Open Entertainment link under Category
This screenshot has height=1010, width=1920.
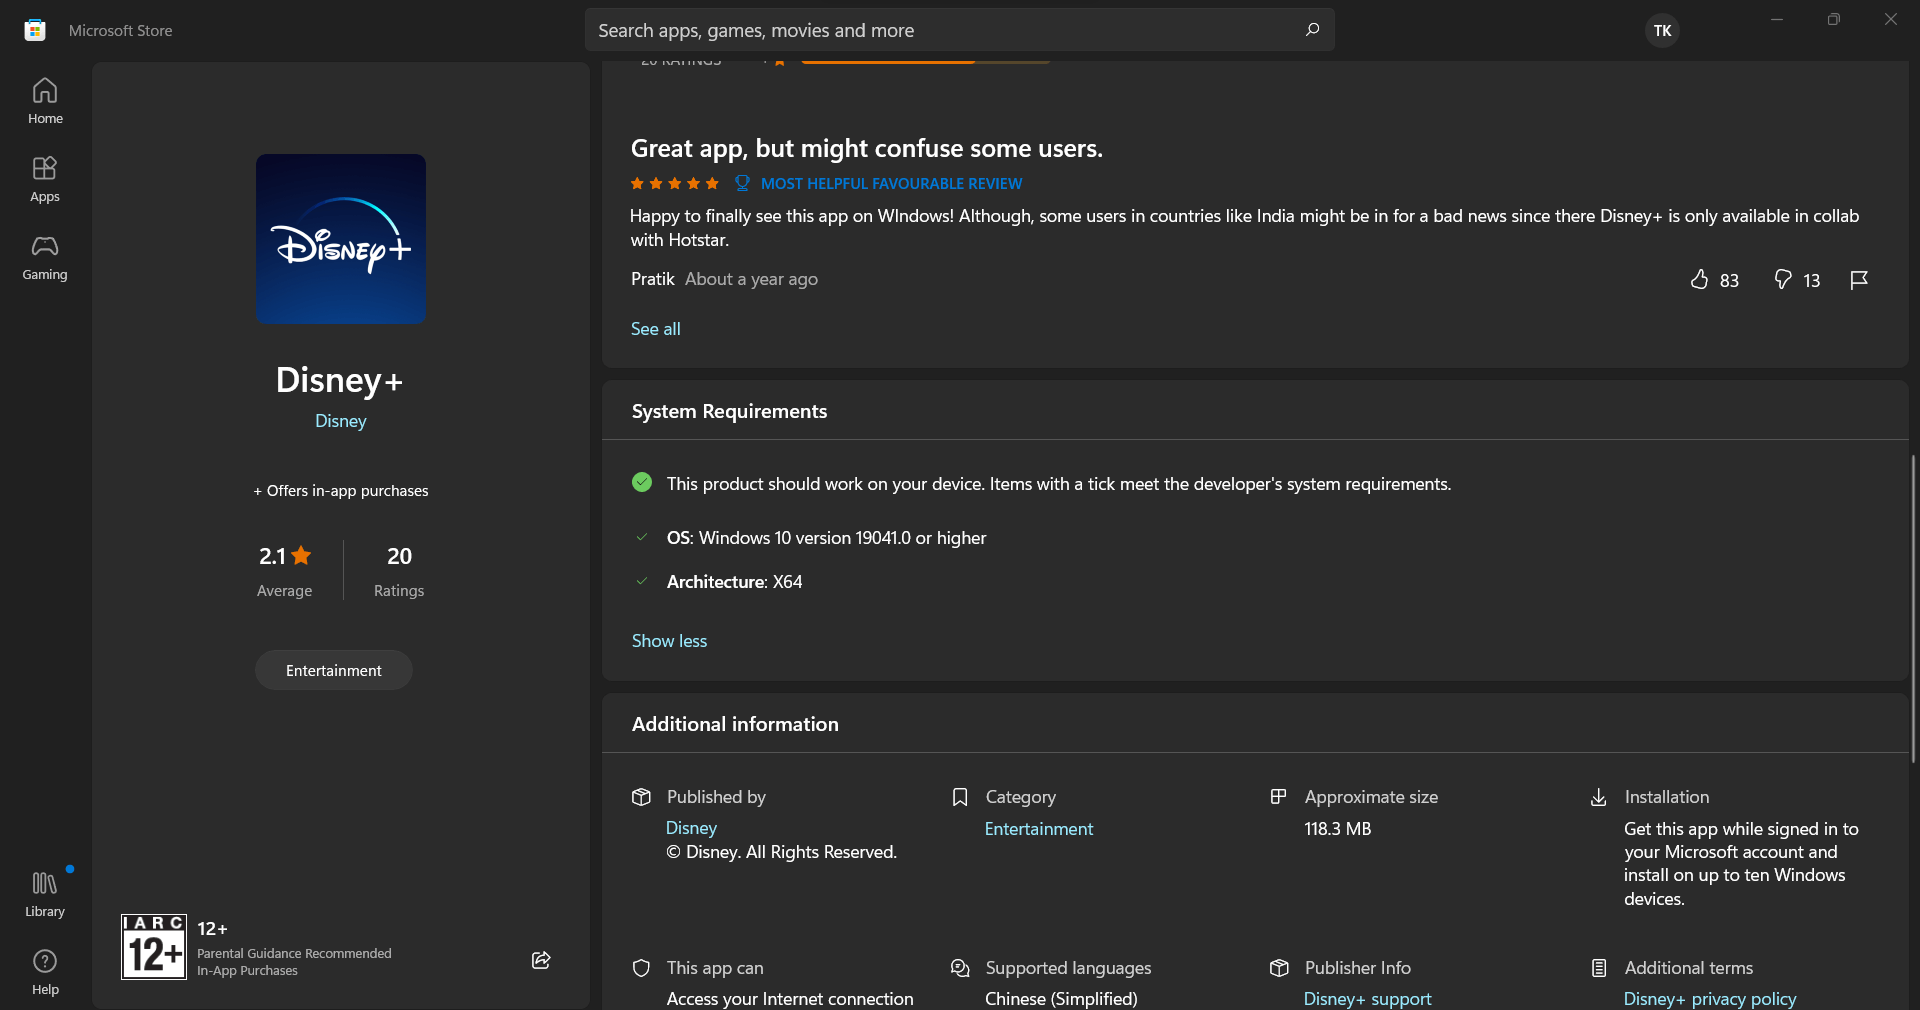tap(1039, 829)
